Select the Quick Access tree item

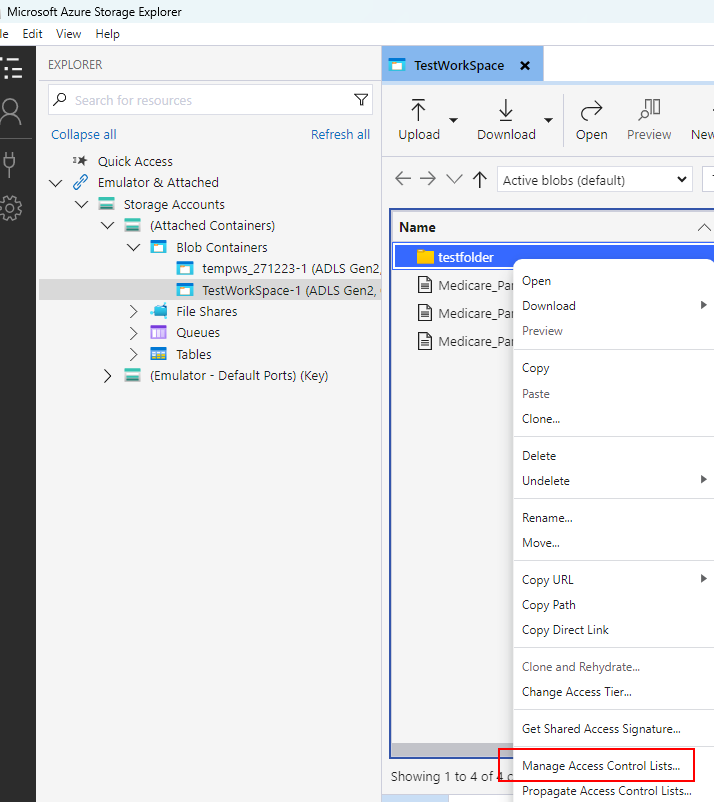(x=135, y=161)
